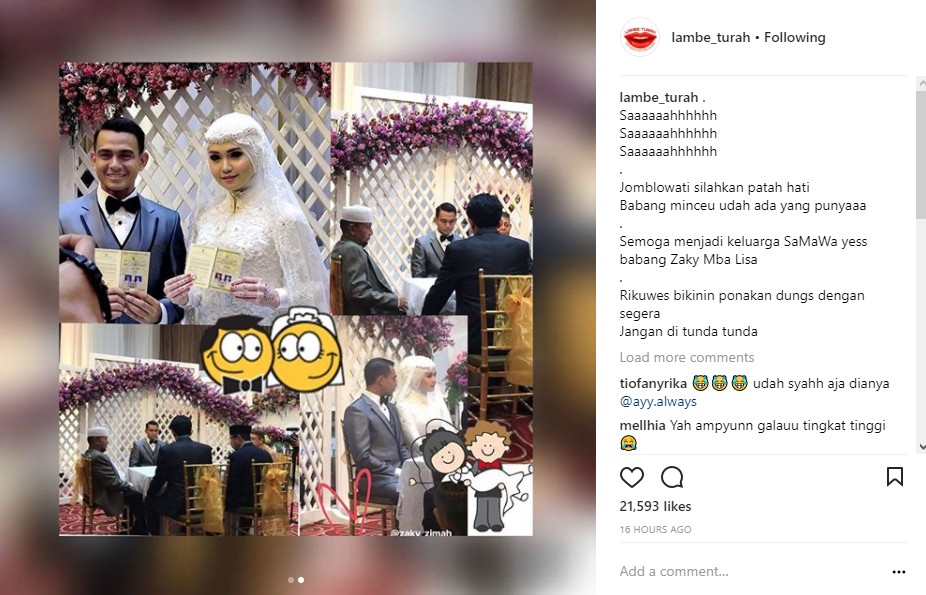The width and height of the screenshot is (926, 595).
Task: Open the three-dots more options menu
Action: (x=899, y=571)
